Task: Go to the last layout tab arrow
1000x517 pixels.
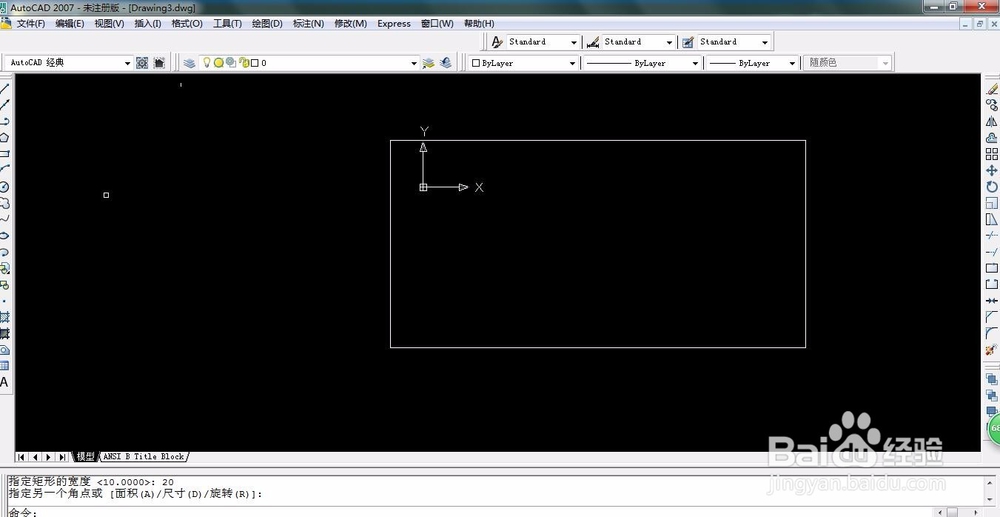Action: (x=62, y=457)
